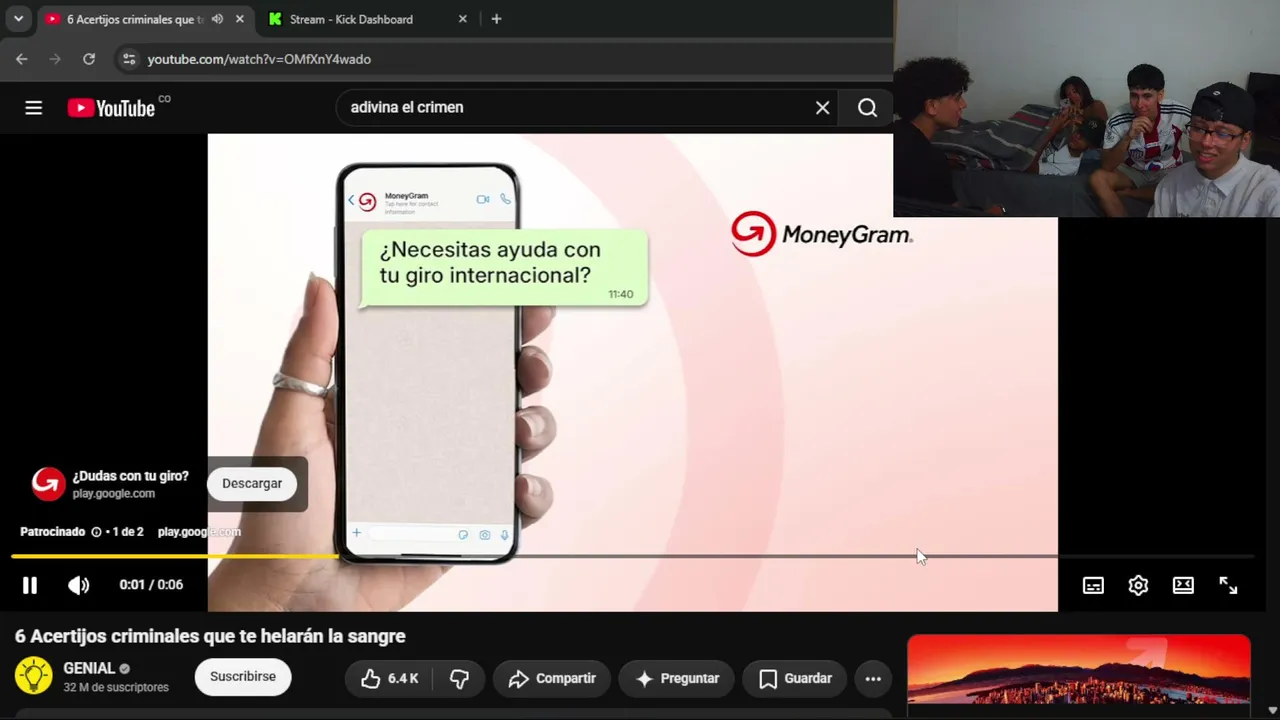Ask about the video with Preguntar

tap(677, 679)
